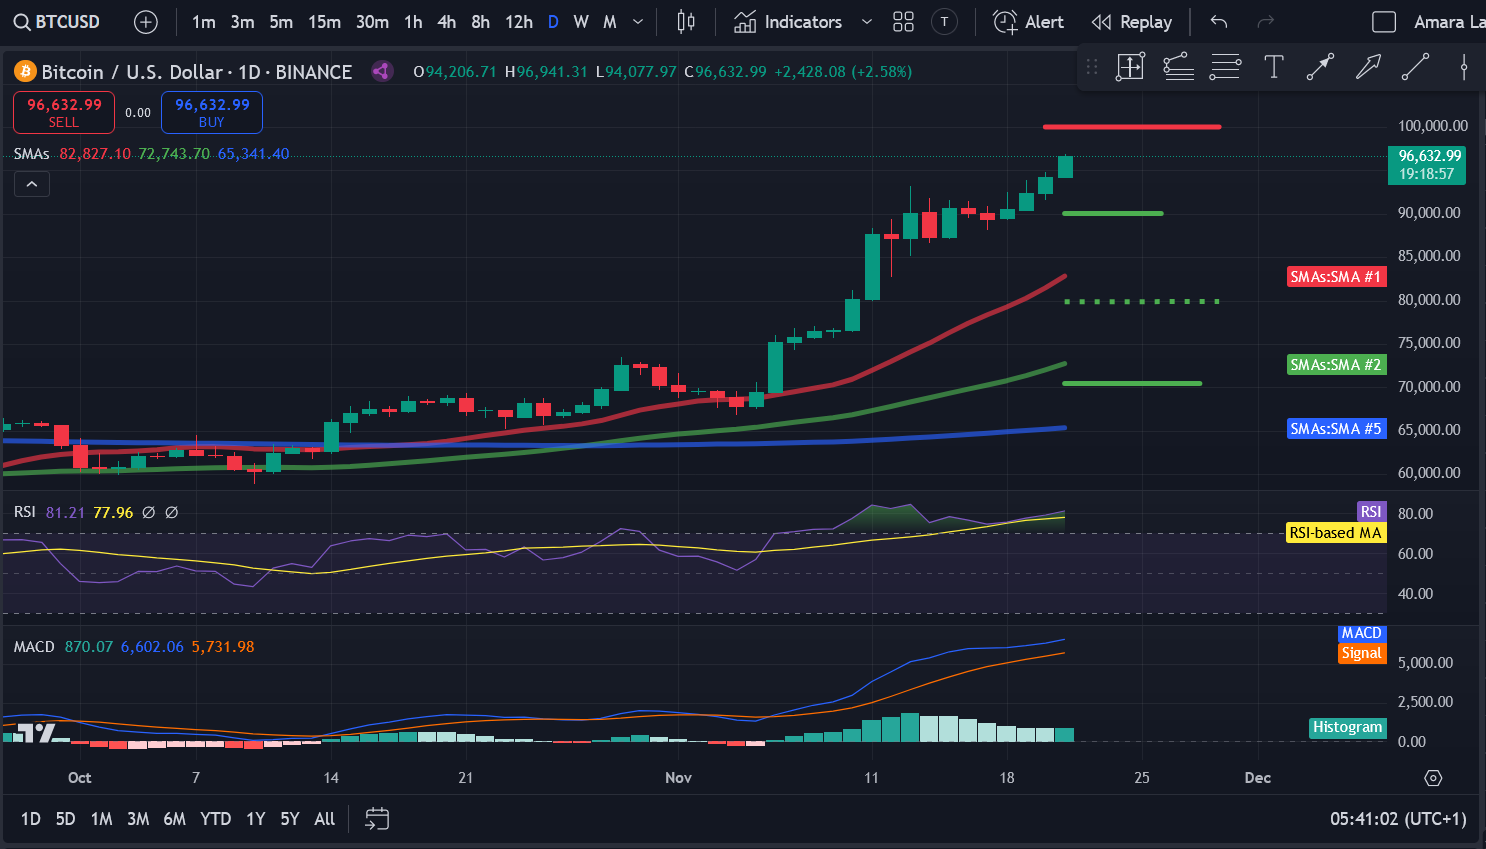Expand the timeframe dropdown arrow

pyautogui.click(x=638, y=22)
